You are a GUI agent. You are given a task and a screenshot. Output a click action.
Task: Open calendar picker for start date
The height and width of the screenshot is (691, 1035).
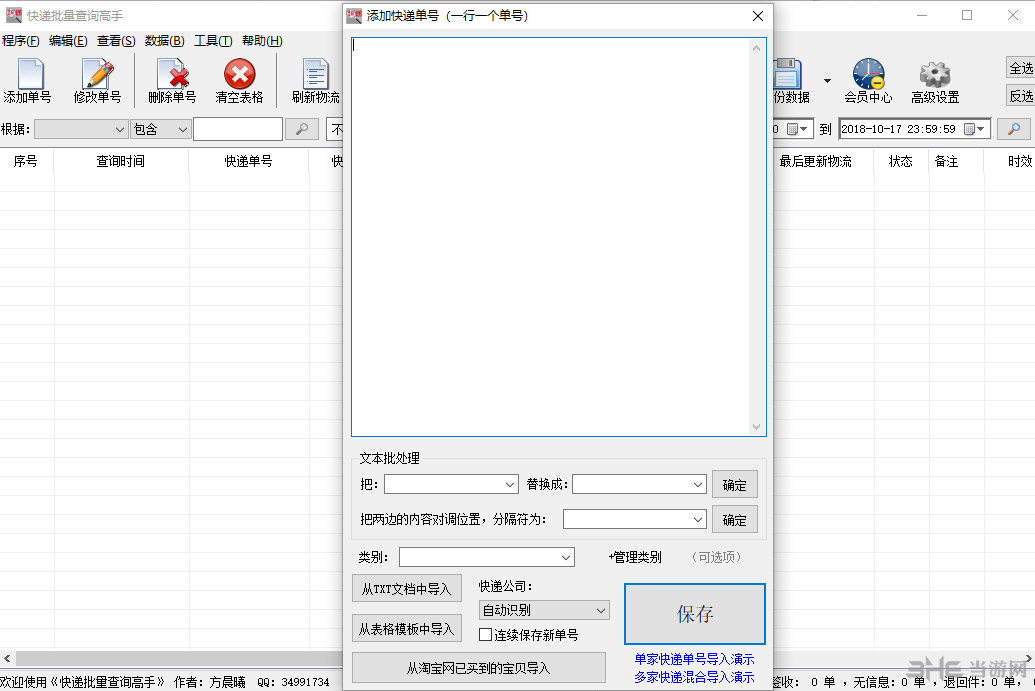pyautogui.click(x=797, y=129)
